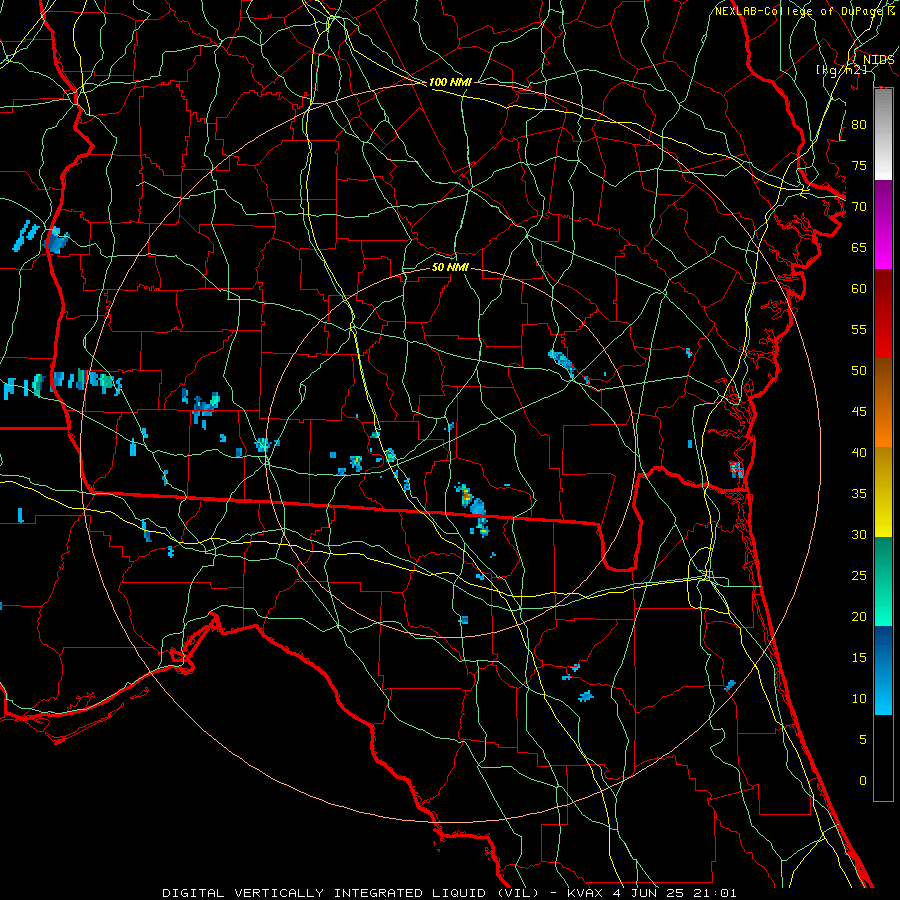Select the 55 value on the legend
This screenshot has width=900, height=900.
pos(859,329)
